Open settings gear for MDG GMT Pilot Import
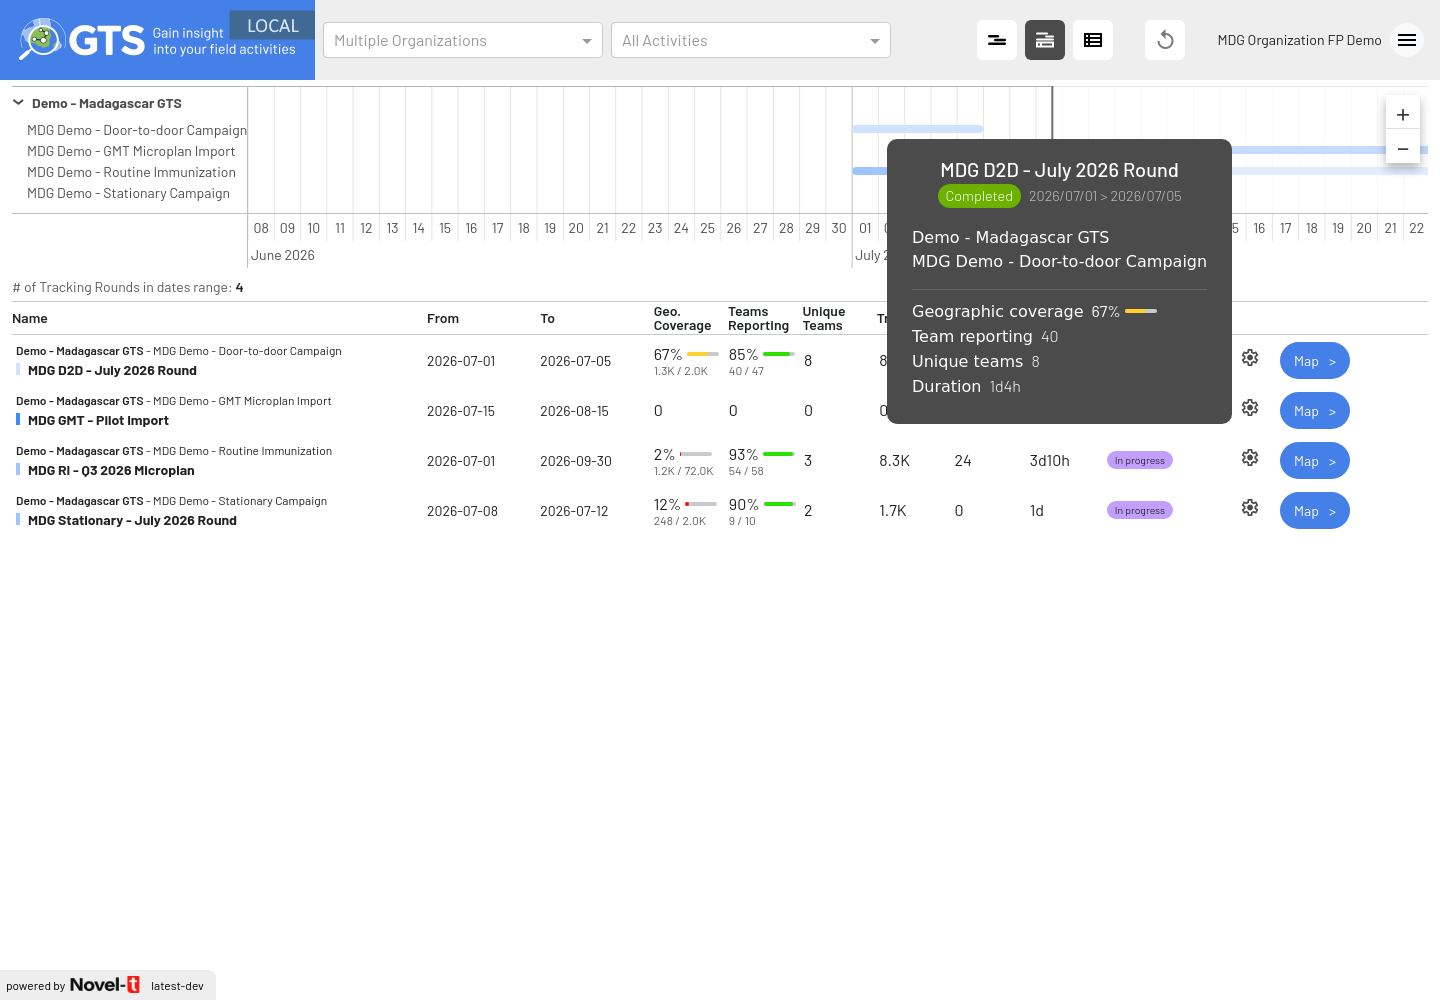Image resolution: width=1440 pixels, height=1000 pixels. [x=1250, y=408]
